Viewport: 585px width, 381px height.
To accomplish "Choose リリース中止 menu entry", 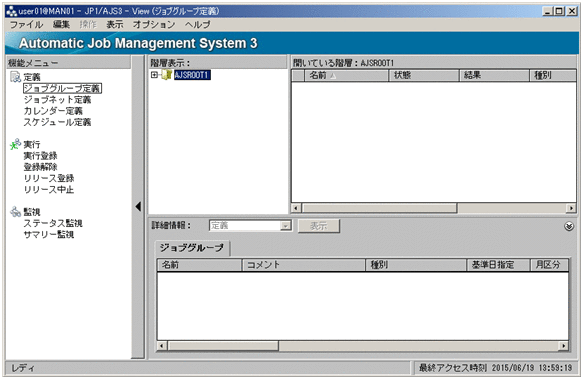I will tap(49, 190).
